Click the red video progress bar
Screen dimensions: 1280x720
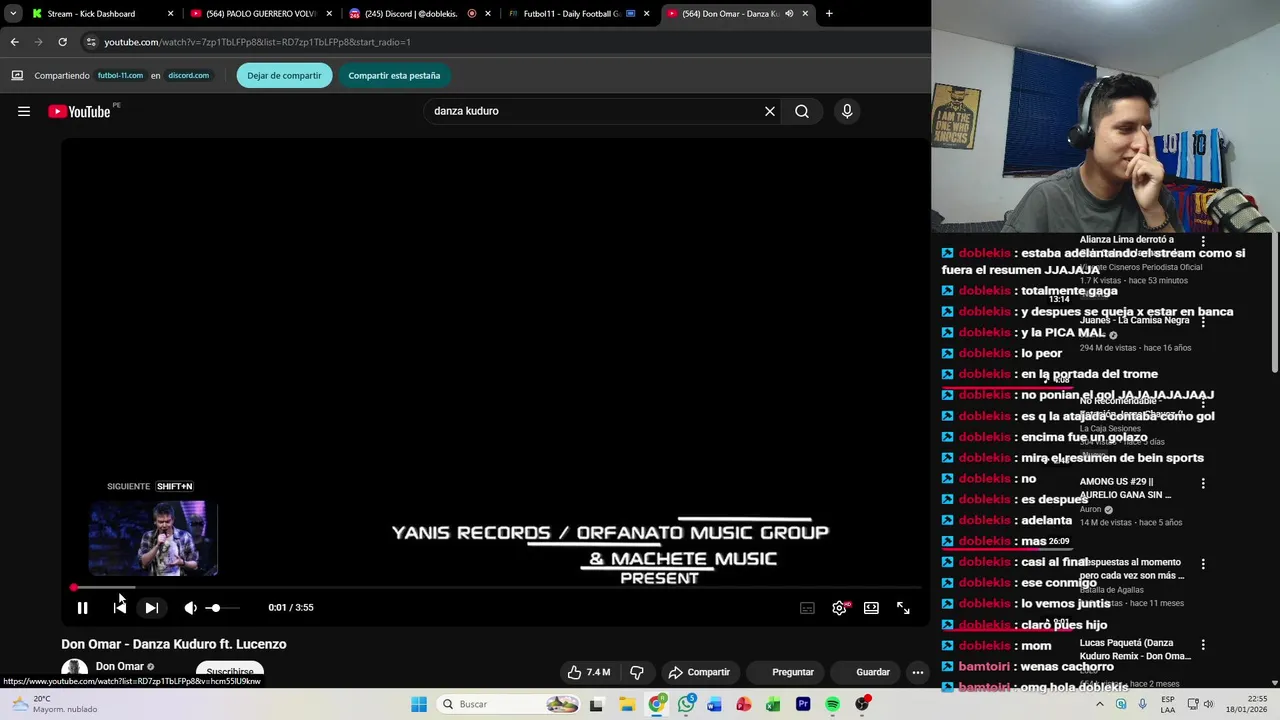(x=495, y=587)
